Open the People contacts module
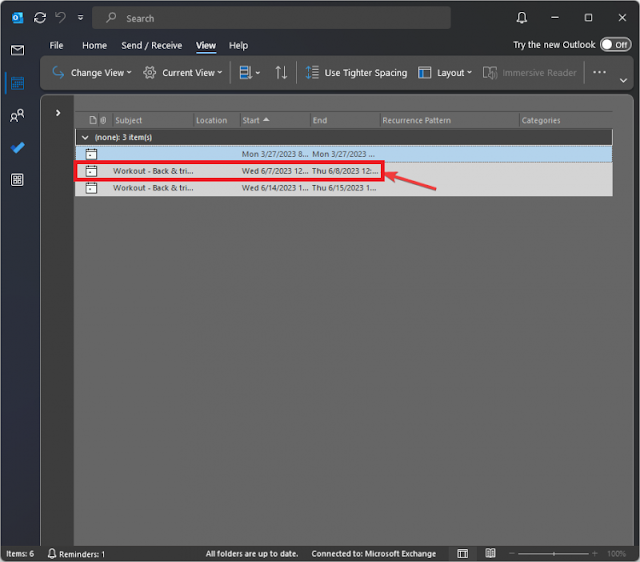Image resolution: width=640 pixels, height=562 pixels. [17, 116]
